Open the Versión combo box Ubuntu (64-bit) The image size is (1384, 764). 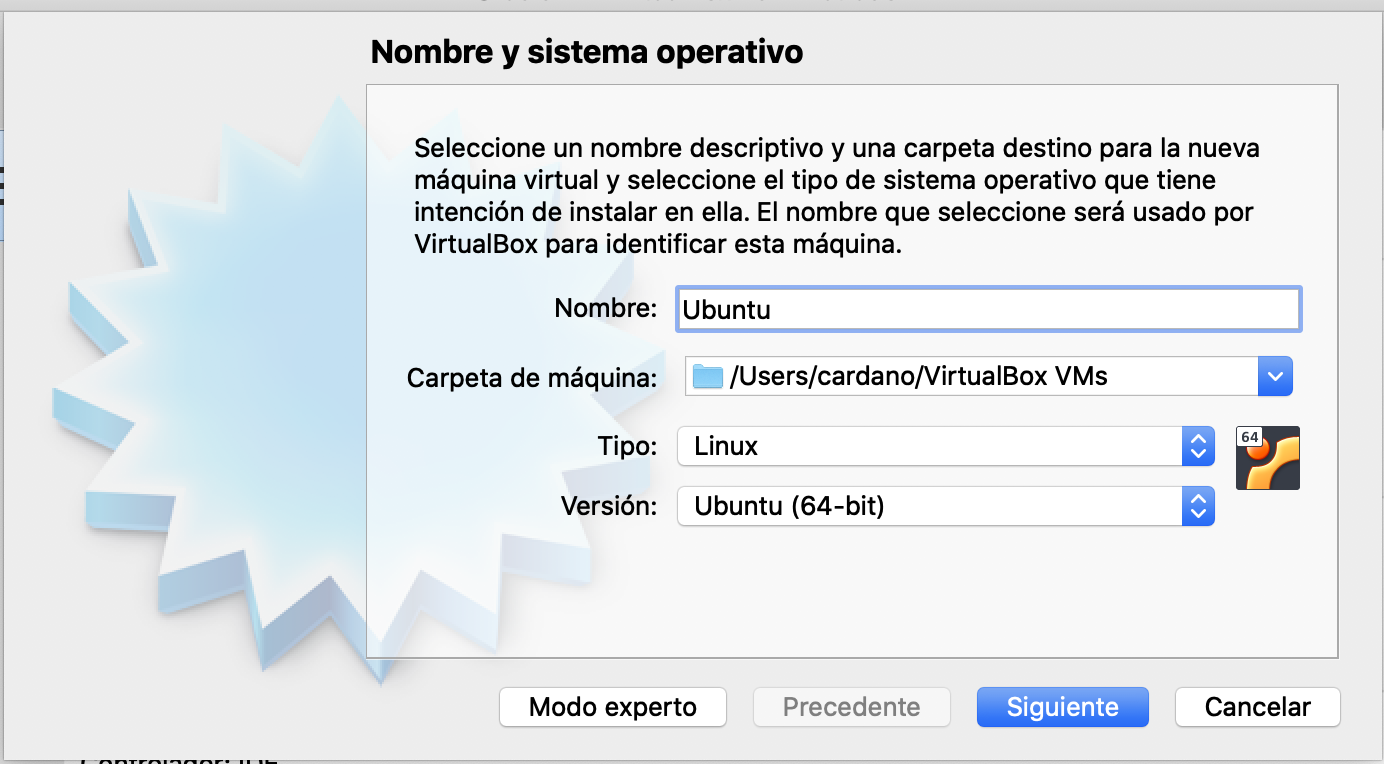tap(946, 506)
